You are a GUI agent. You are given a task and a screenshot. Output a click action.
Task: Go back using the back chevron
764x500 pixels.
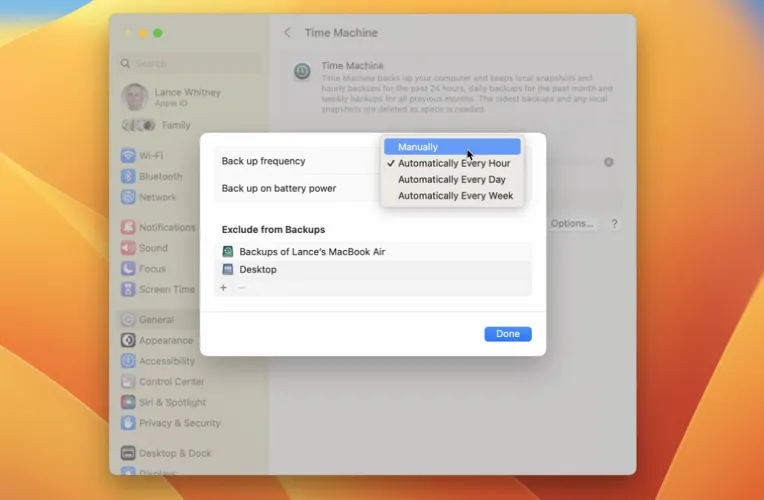tap(288, 33)
